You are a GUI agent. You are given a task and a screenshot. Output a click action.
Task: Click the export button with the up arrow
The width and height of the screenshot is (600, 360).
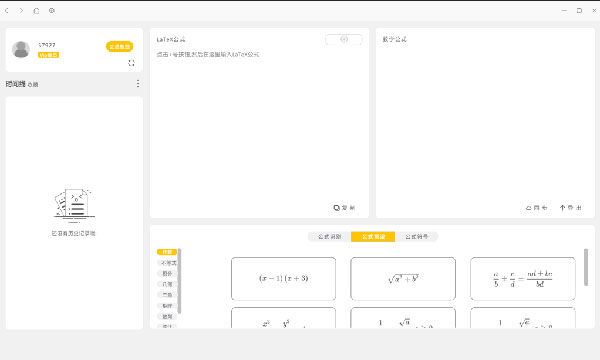pos(570,208)
